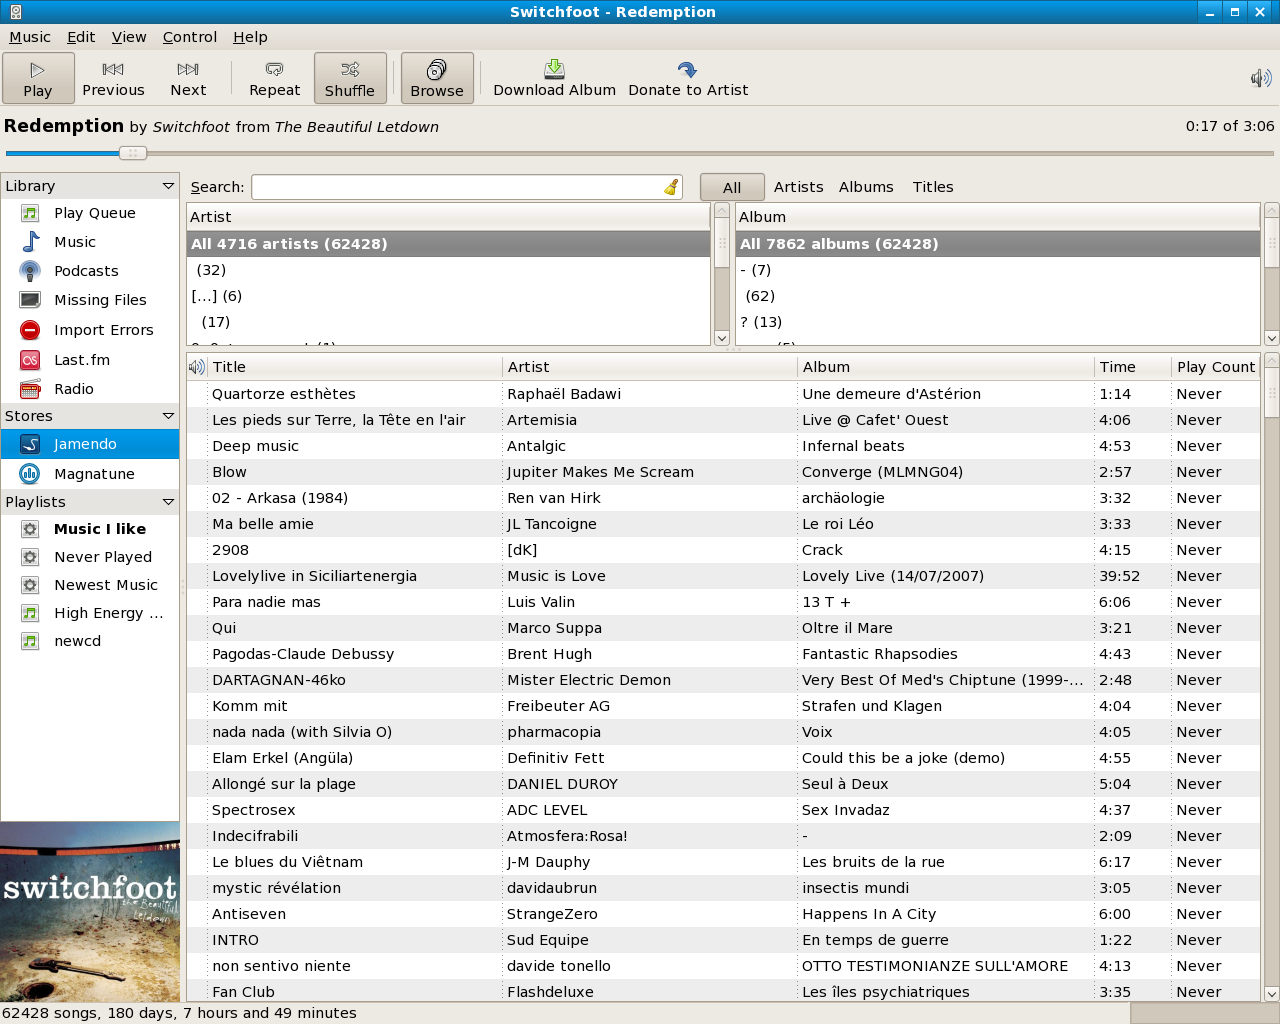The height and width of the screenshot is (1024, 1280).
Task: Sort by Time column header
Action: (1132, 367)
